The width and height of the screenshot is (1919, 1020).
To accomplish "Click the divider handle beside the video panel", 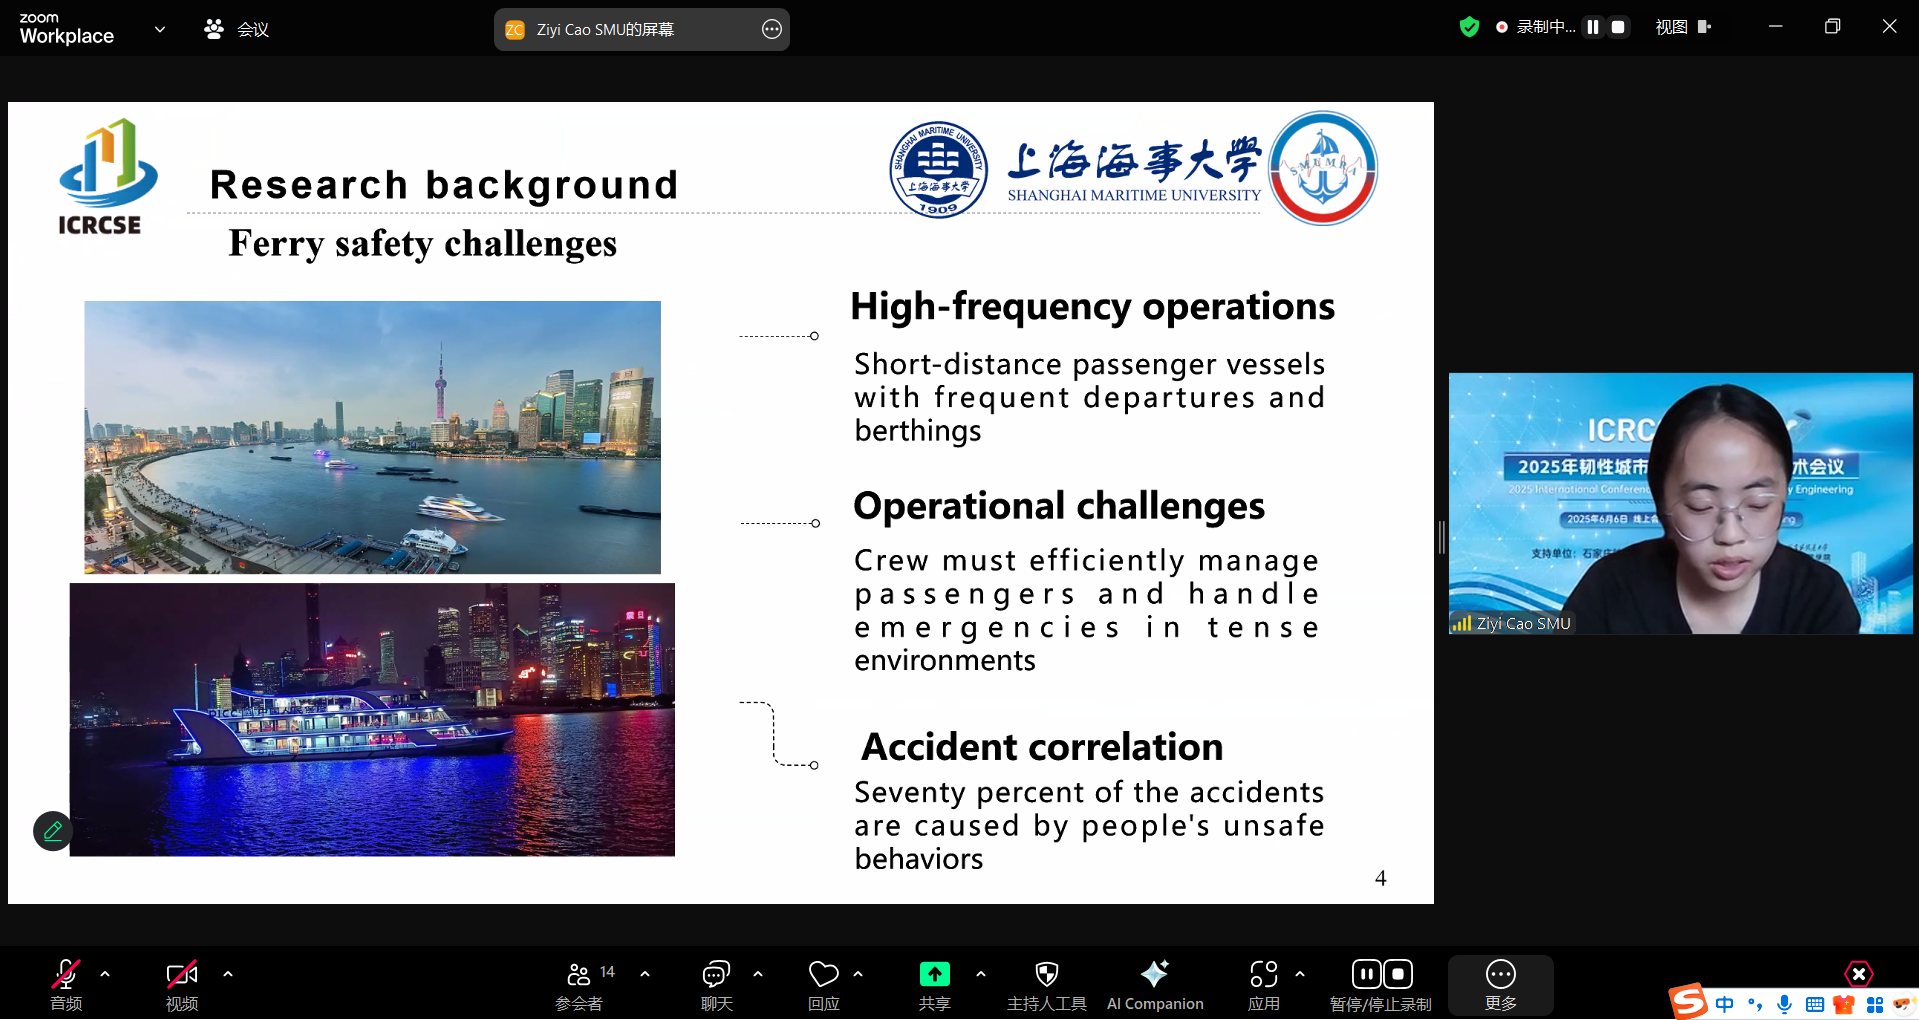I will pos(1441,537).
